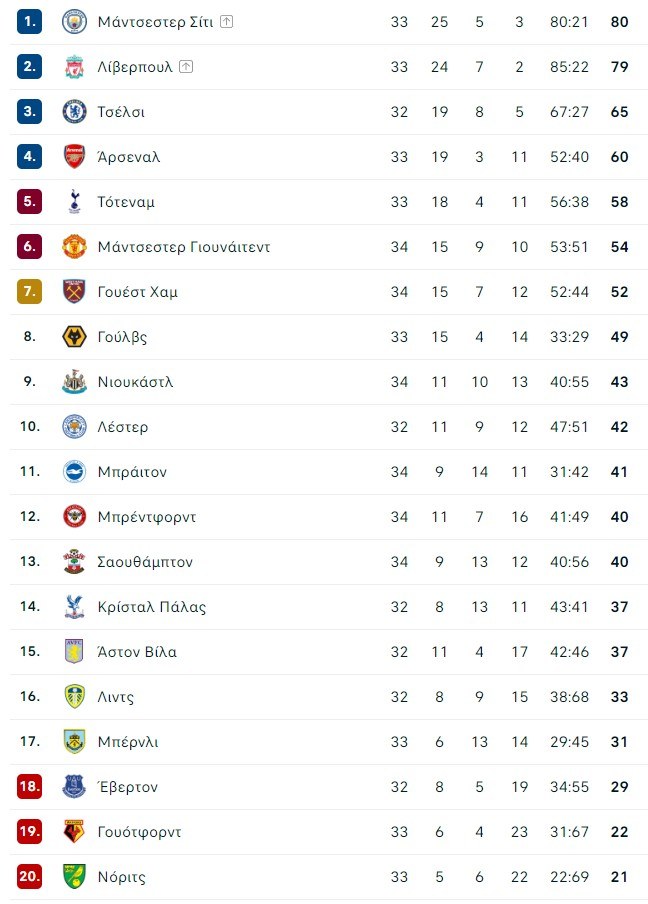648x904 pixels.
Task: Select the Νιουκάστλ team name
Action: coord(136,382)
